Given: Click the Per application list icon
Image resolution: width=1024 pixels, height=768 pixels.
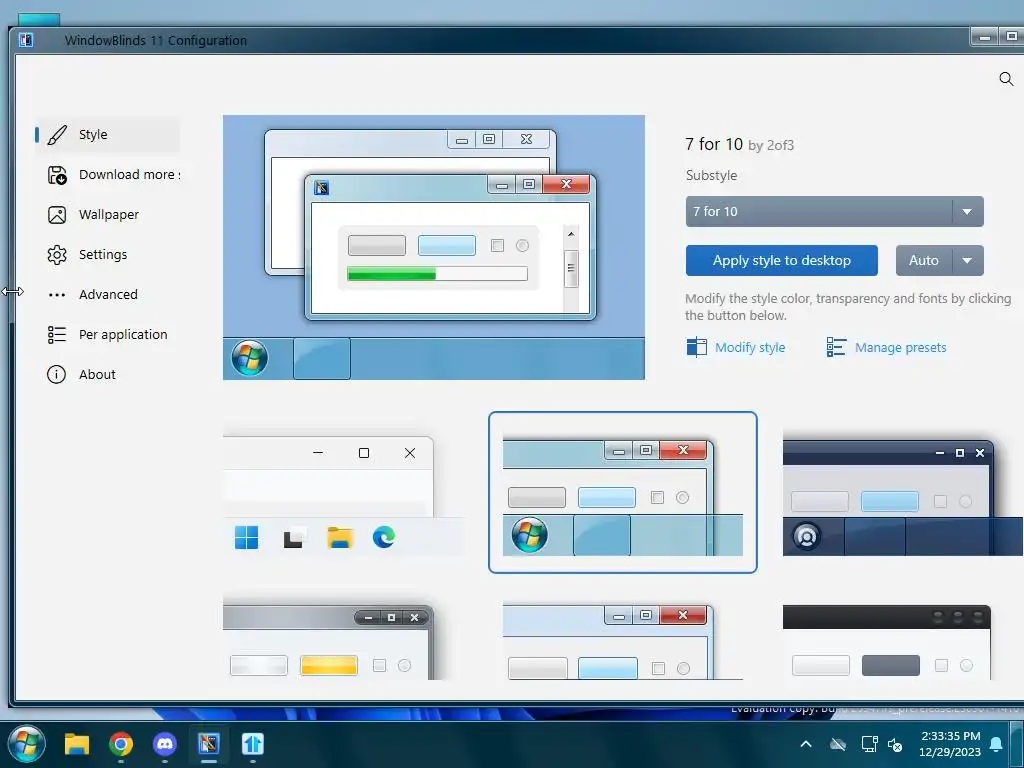Looking at the screenshot, I should (57, 334).
